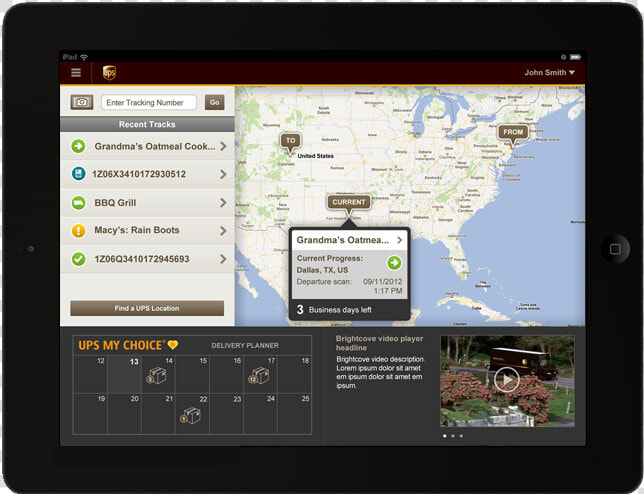Tap the camera scan icon
644x494 pixels.
pos(82,102)
